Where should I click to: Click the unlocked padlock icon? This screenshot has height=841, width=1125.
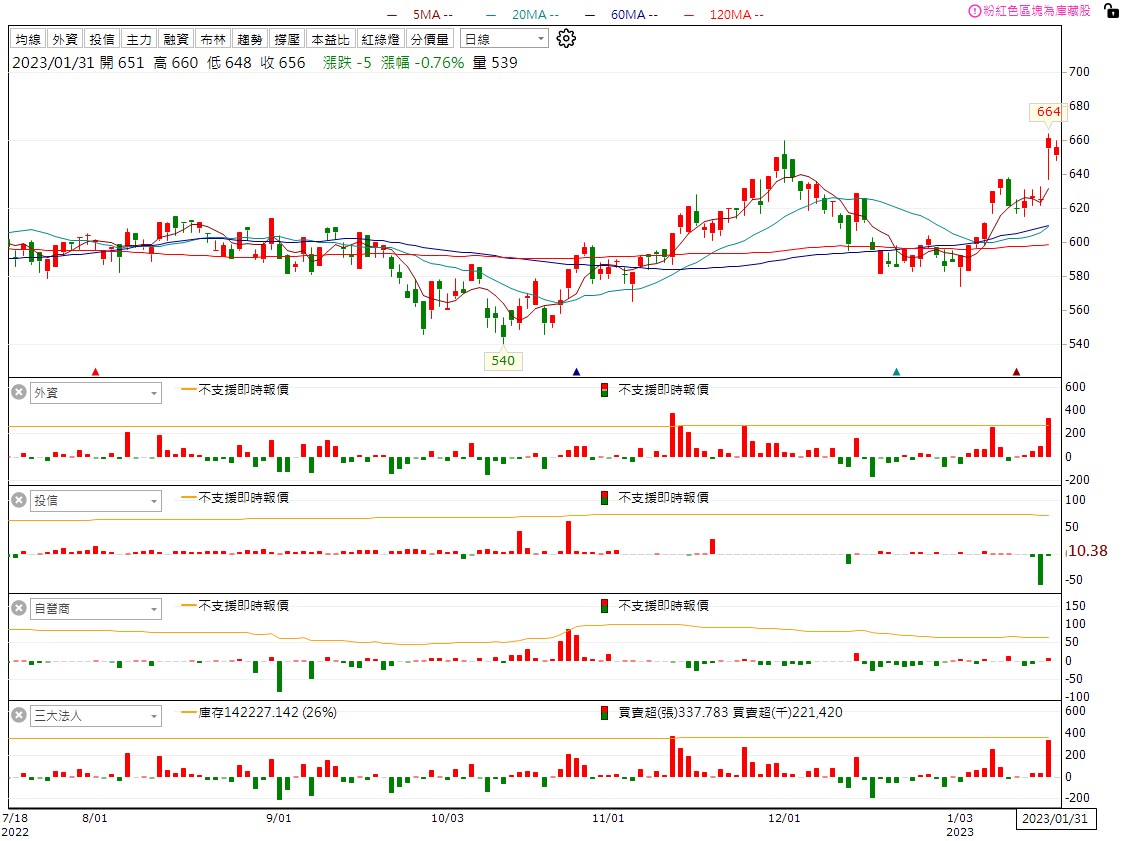tap(1111, 11)
